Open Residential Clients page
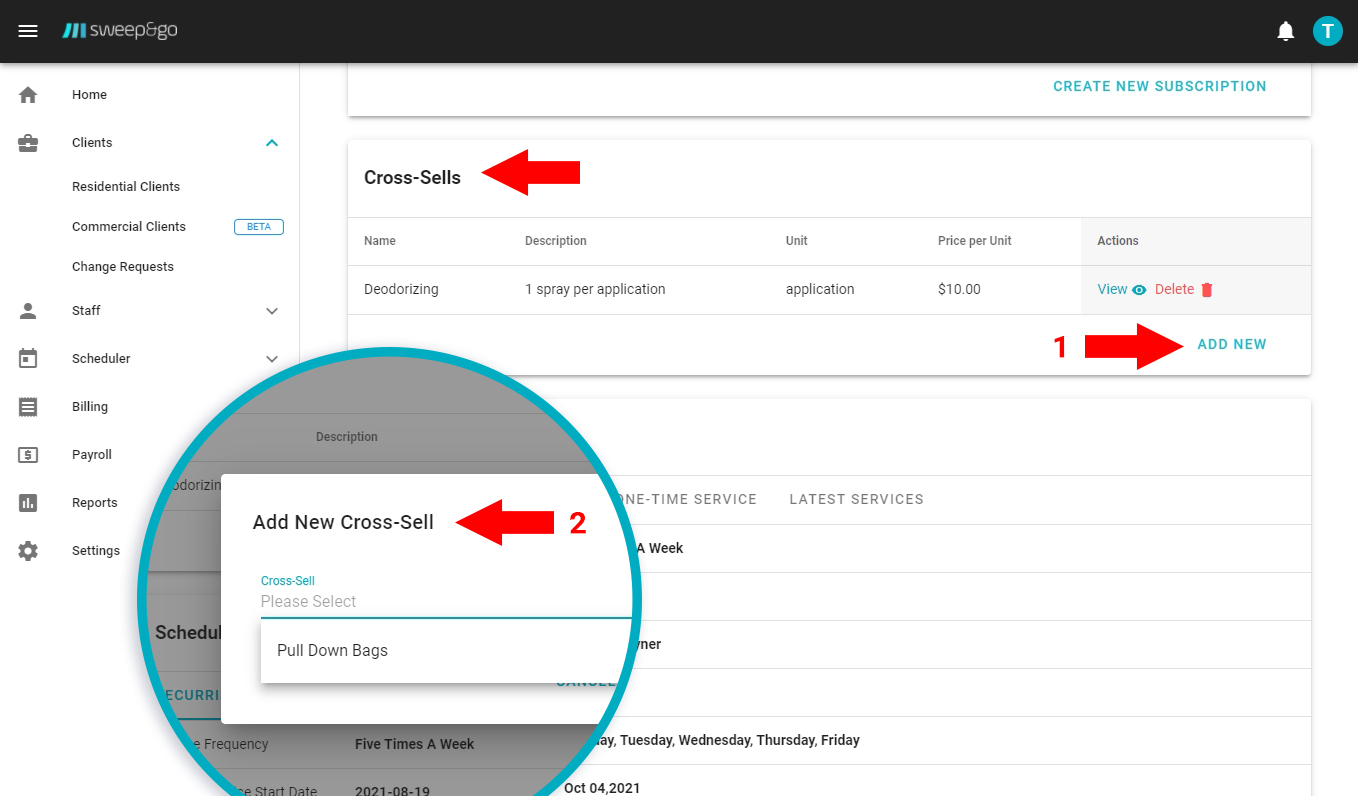 [x=126, y=187]
